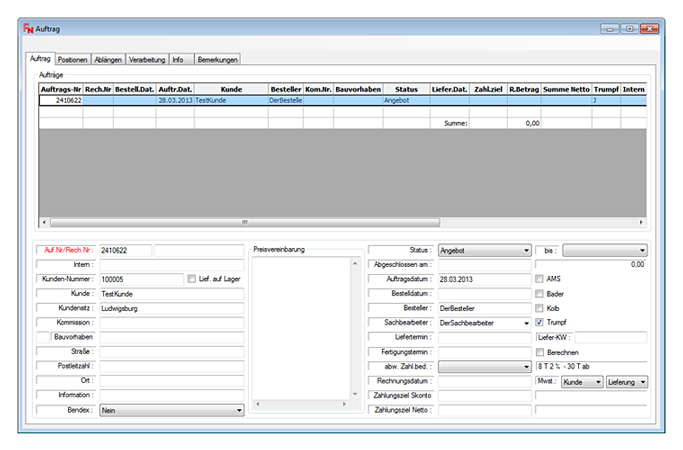Enable the AMS checkbox
683x450 pixels.
tap(539, 279)
